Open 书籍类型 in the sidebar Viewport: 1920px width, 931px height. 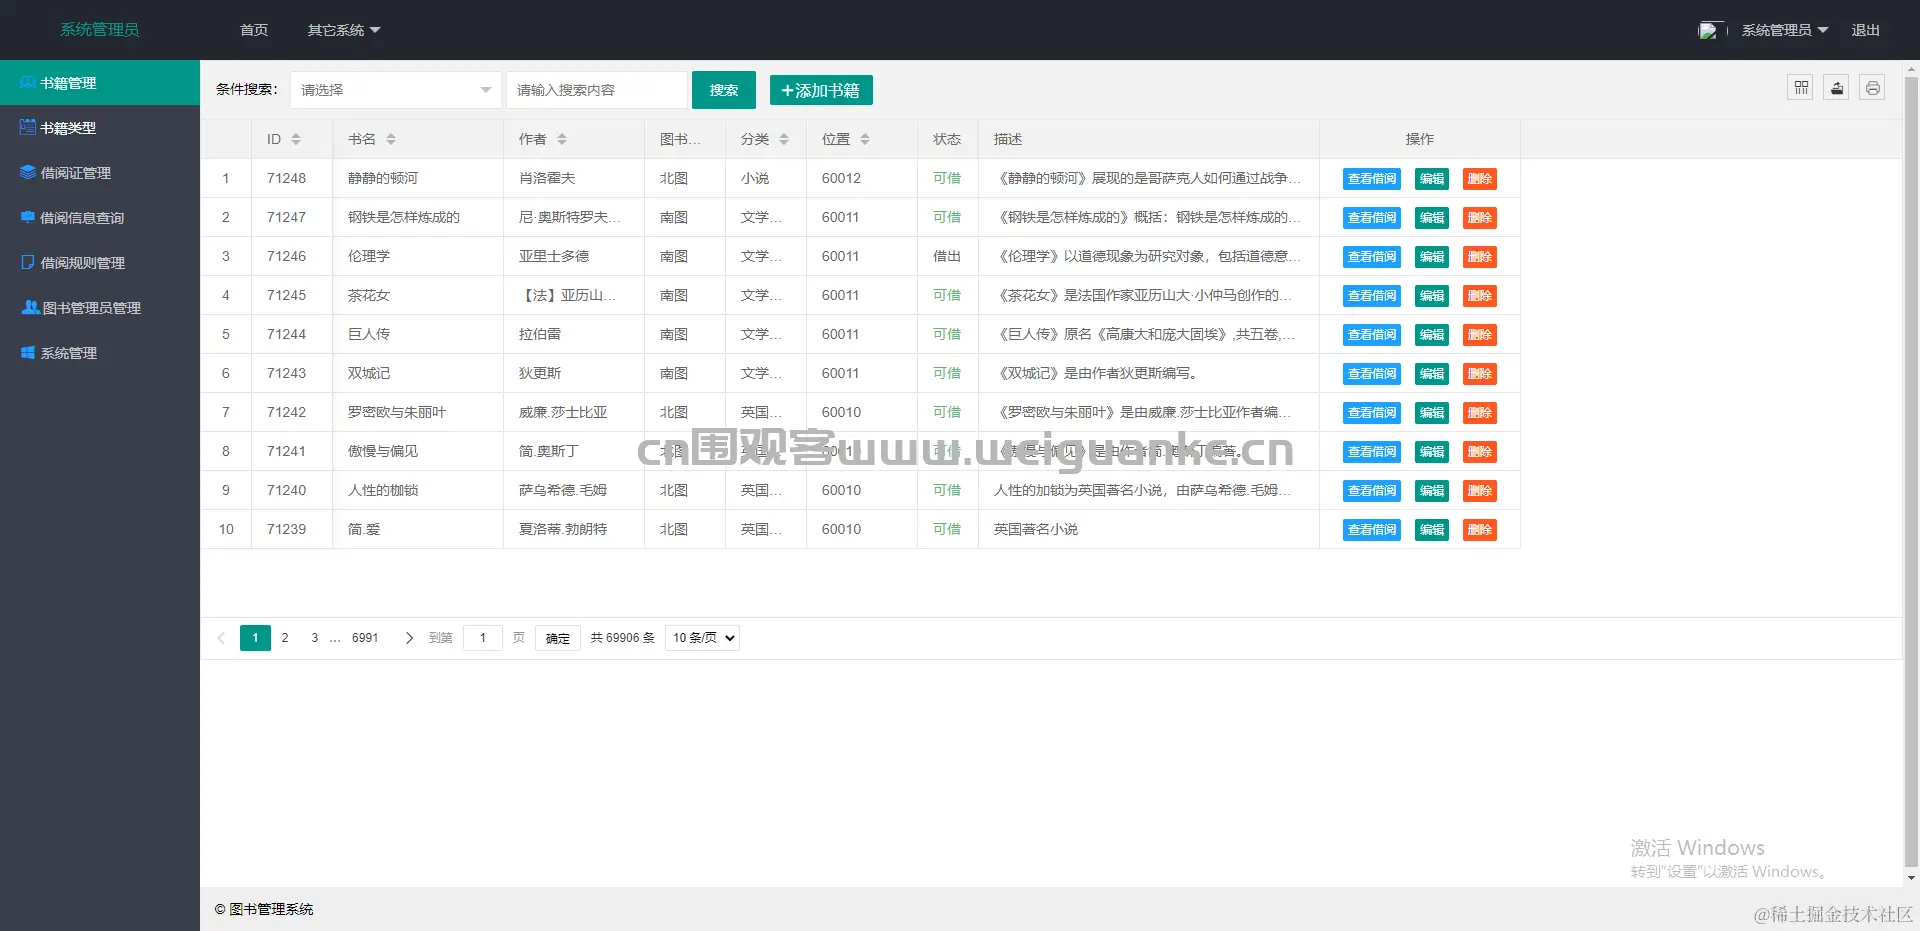point(100,128)
